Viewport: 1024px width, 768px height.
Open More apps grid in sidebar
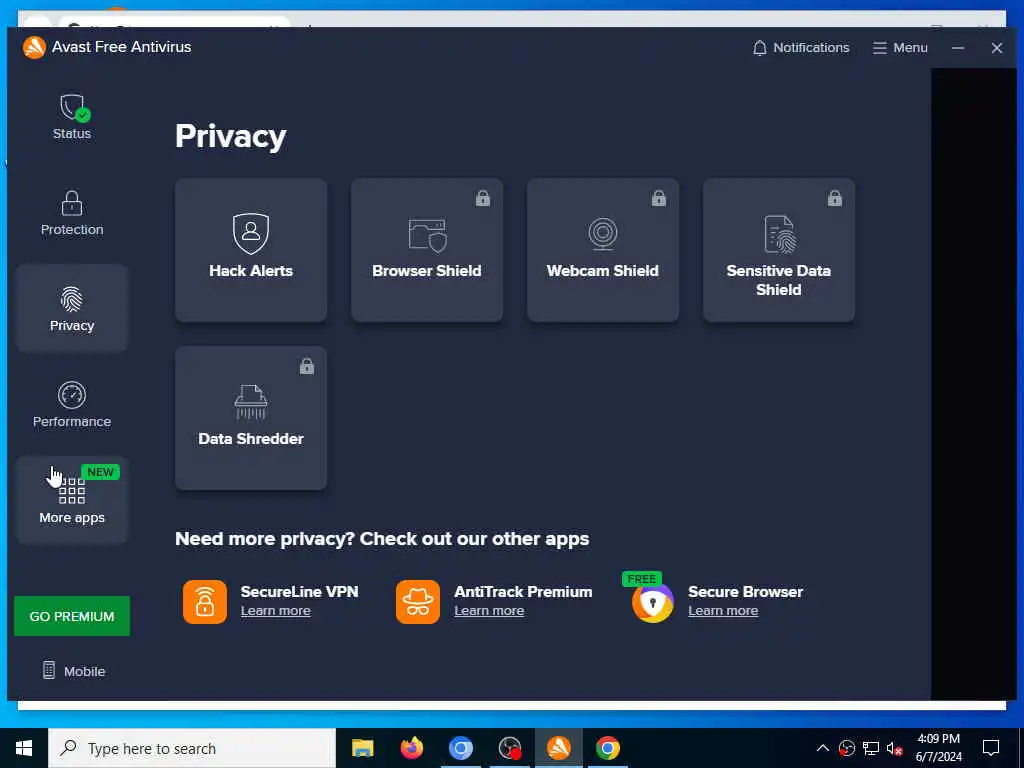[72, 500]
